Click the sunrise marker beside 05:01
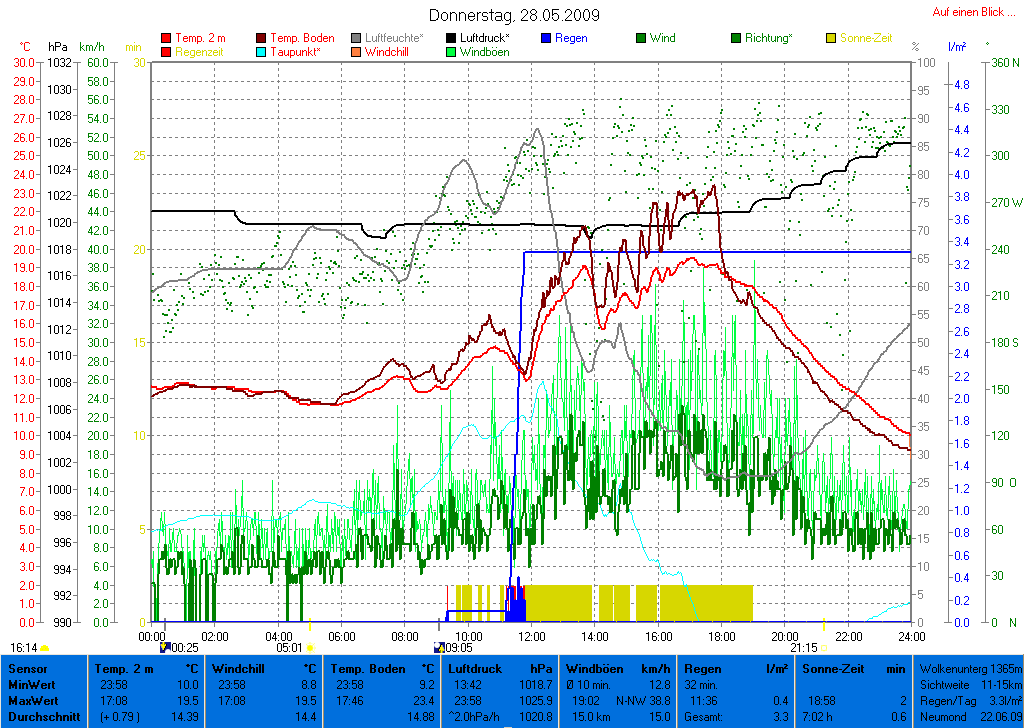Image resolution: width=1024 pixels, height=728 pixels. click(310, 647)
